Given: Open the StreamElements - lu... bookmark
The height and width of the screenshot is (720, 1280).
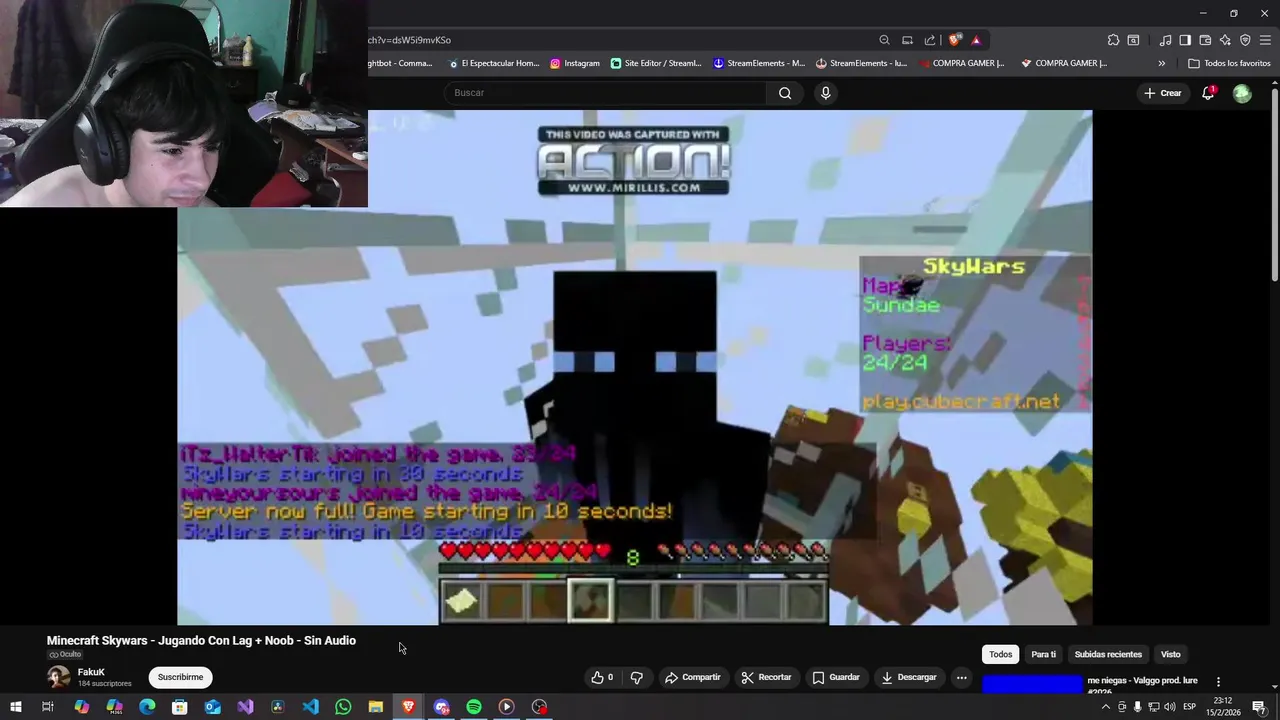Looking at the screenshot, I should (861, 63).
